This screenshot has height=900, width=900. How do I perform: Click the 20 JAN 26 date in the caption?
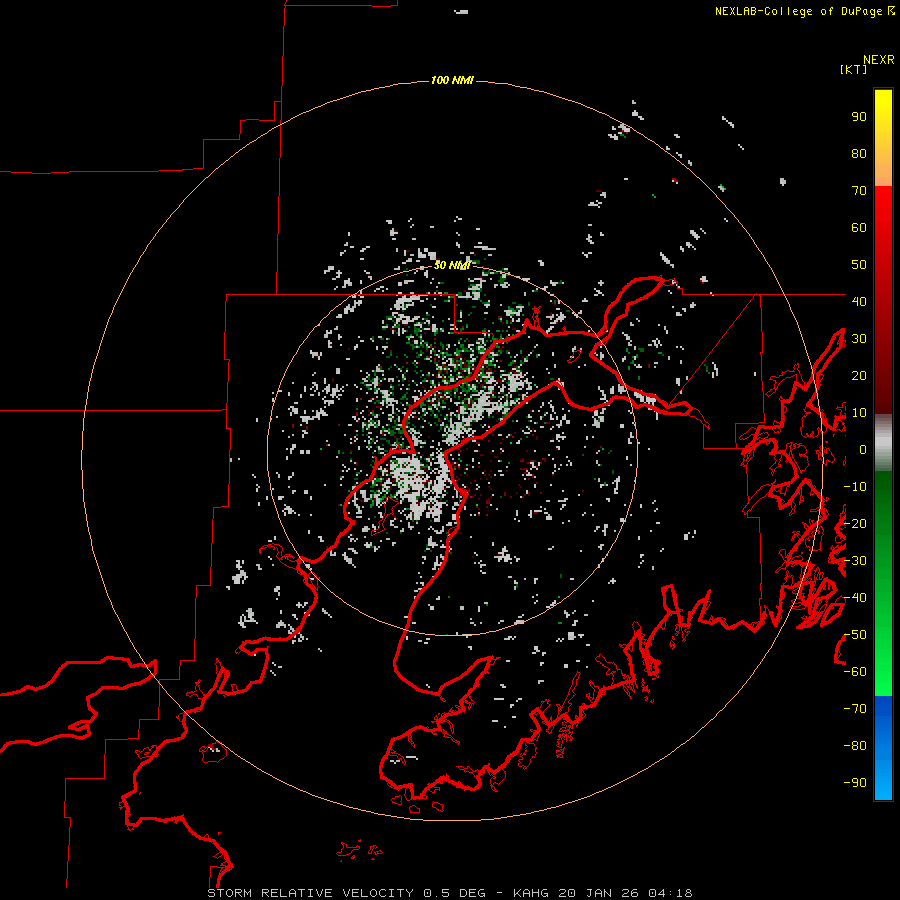point(597,893)
